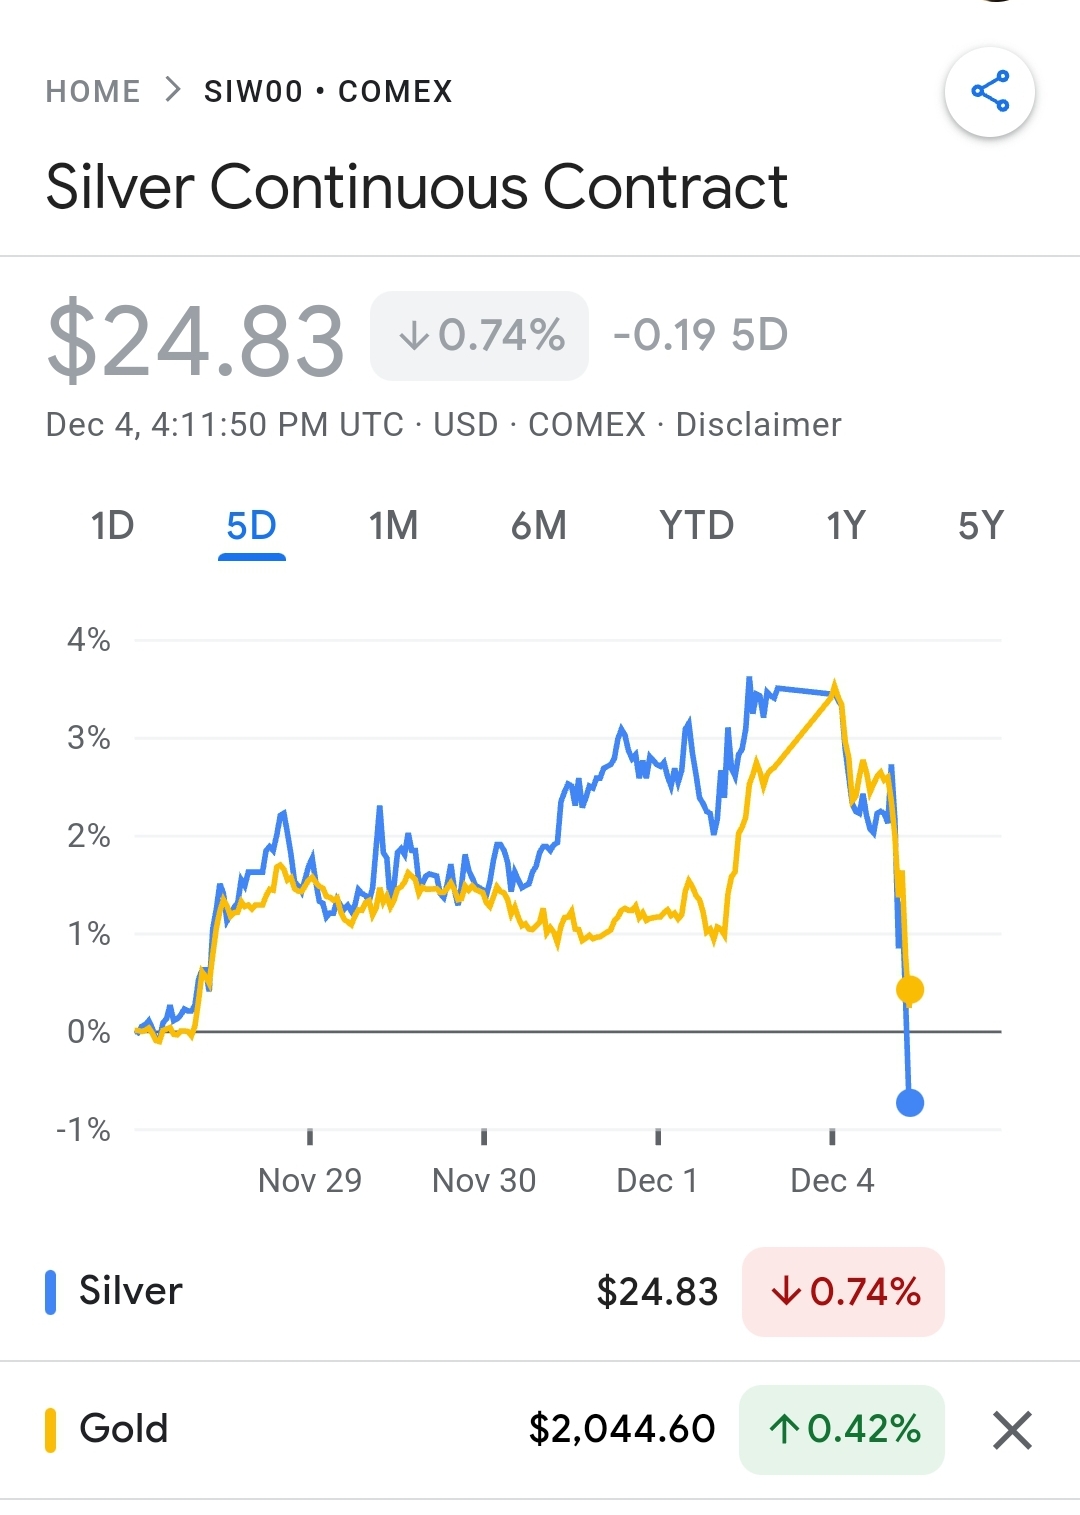The image size is (1080, 1515).
Task: Switch to 1M chart range
Action: coord(393,526)
